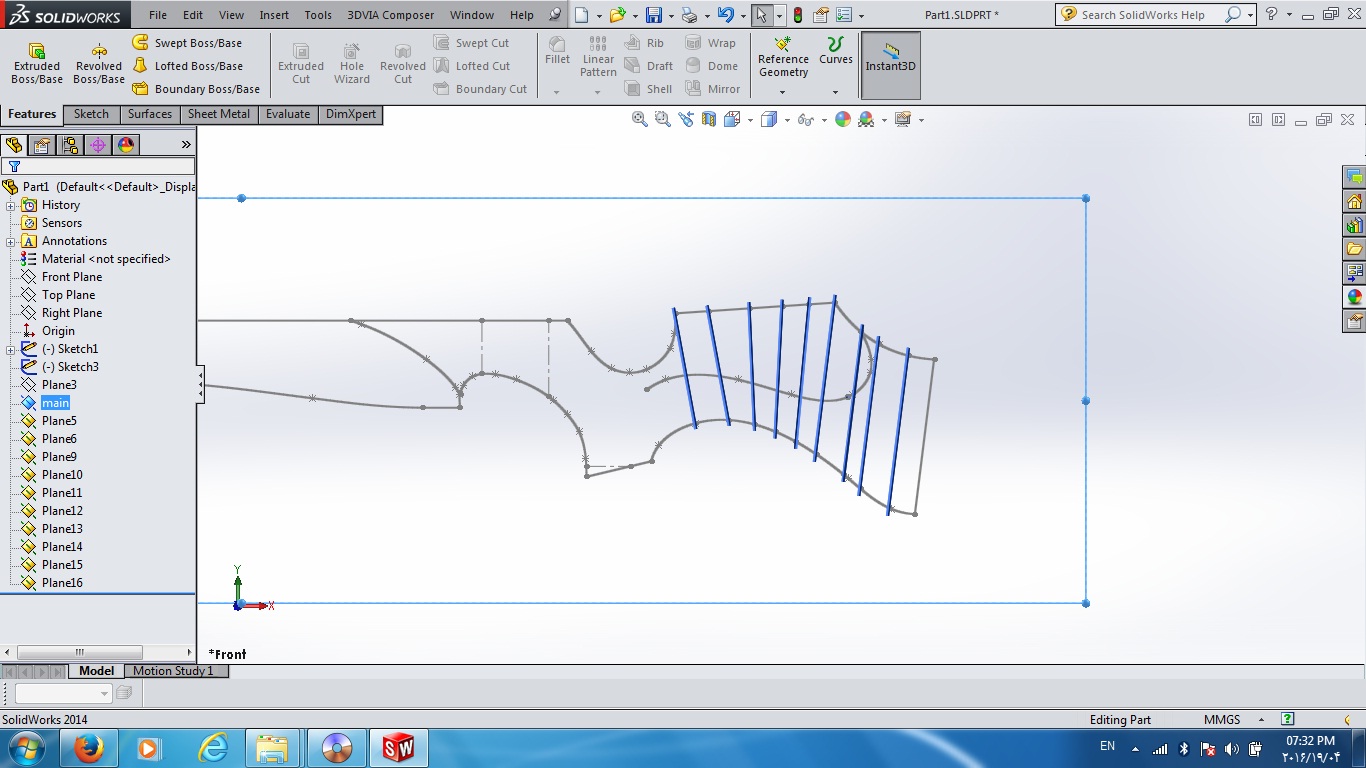Select the Revolved Cut tool
Viewport: 1366px width, 768px height.
[x=402, y=62]
